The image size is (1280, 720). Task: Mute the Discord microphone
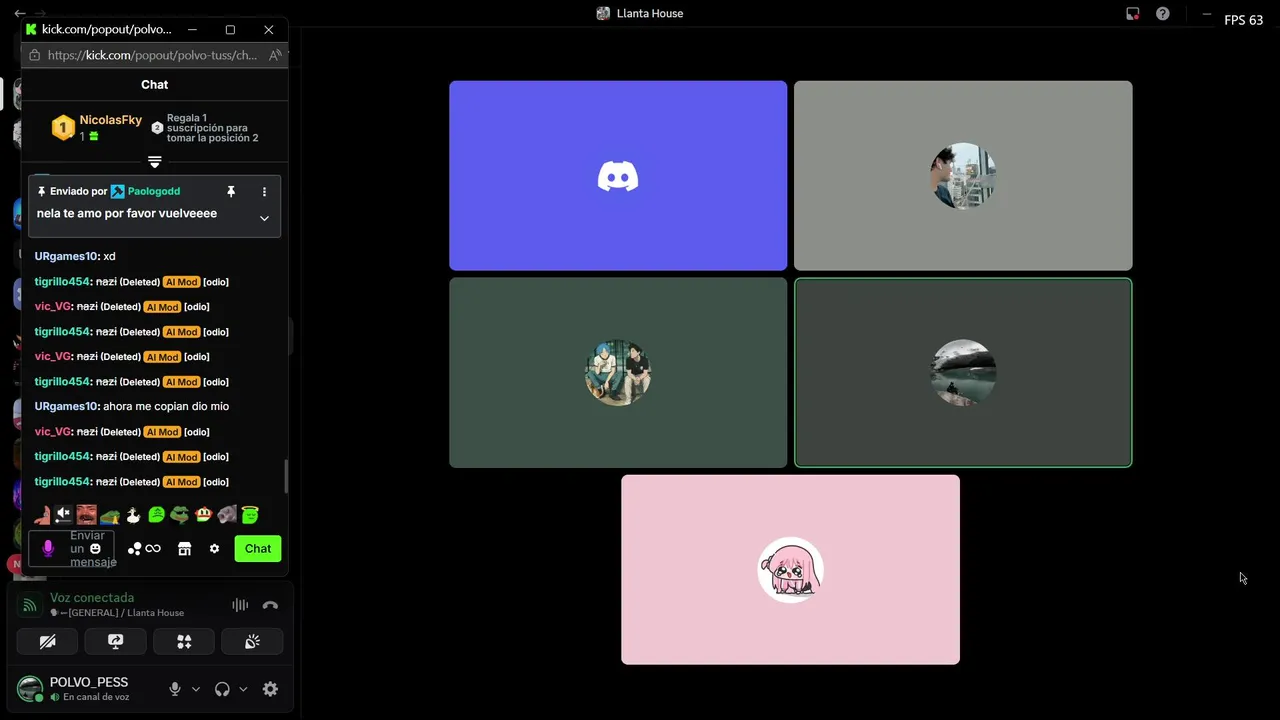(175, 689)
